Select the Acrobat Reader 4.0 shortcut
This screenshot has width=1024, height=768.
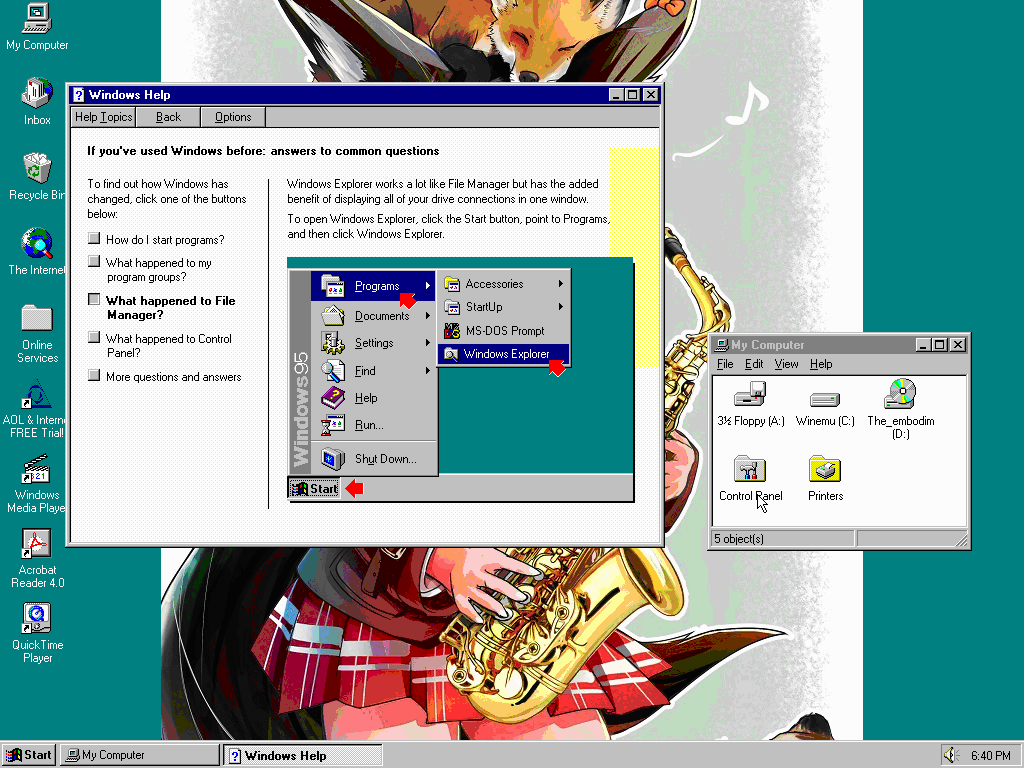click(x=37, y=545)
